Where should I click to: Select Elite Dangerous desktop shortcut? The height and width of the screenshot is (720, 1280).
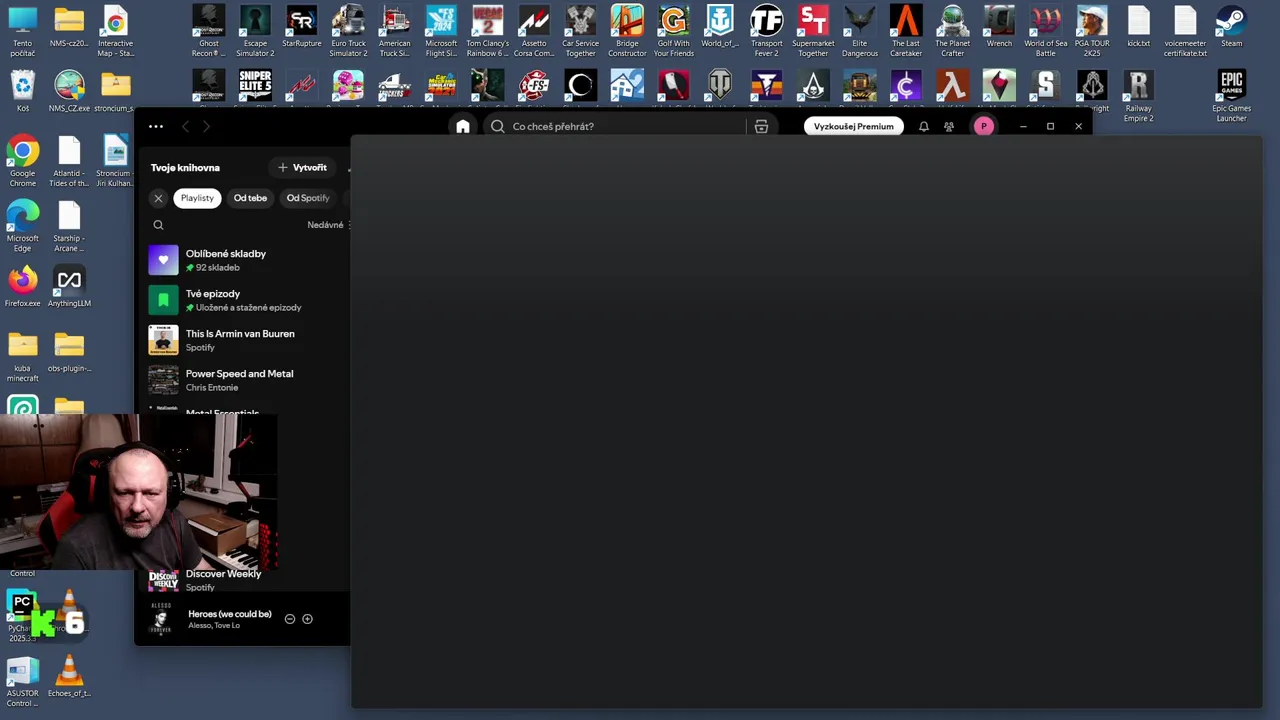pyautogui.click(x=859, y=31)
